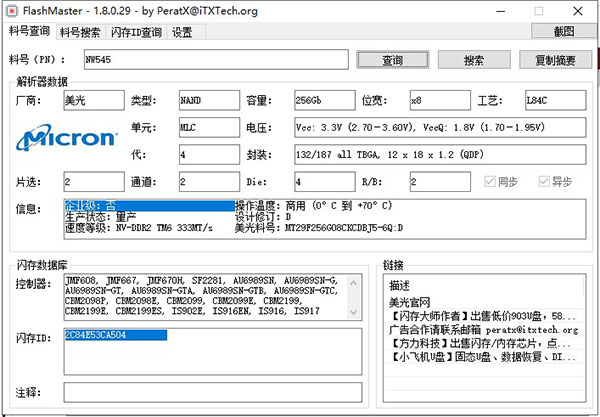600x417 pixels.
Task: Click the 注释 comment field
Action: point(213,392)
